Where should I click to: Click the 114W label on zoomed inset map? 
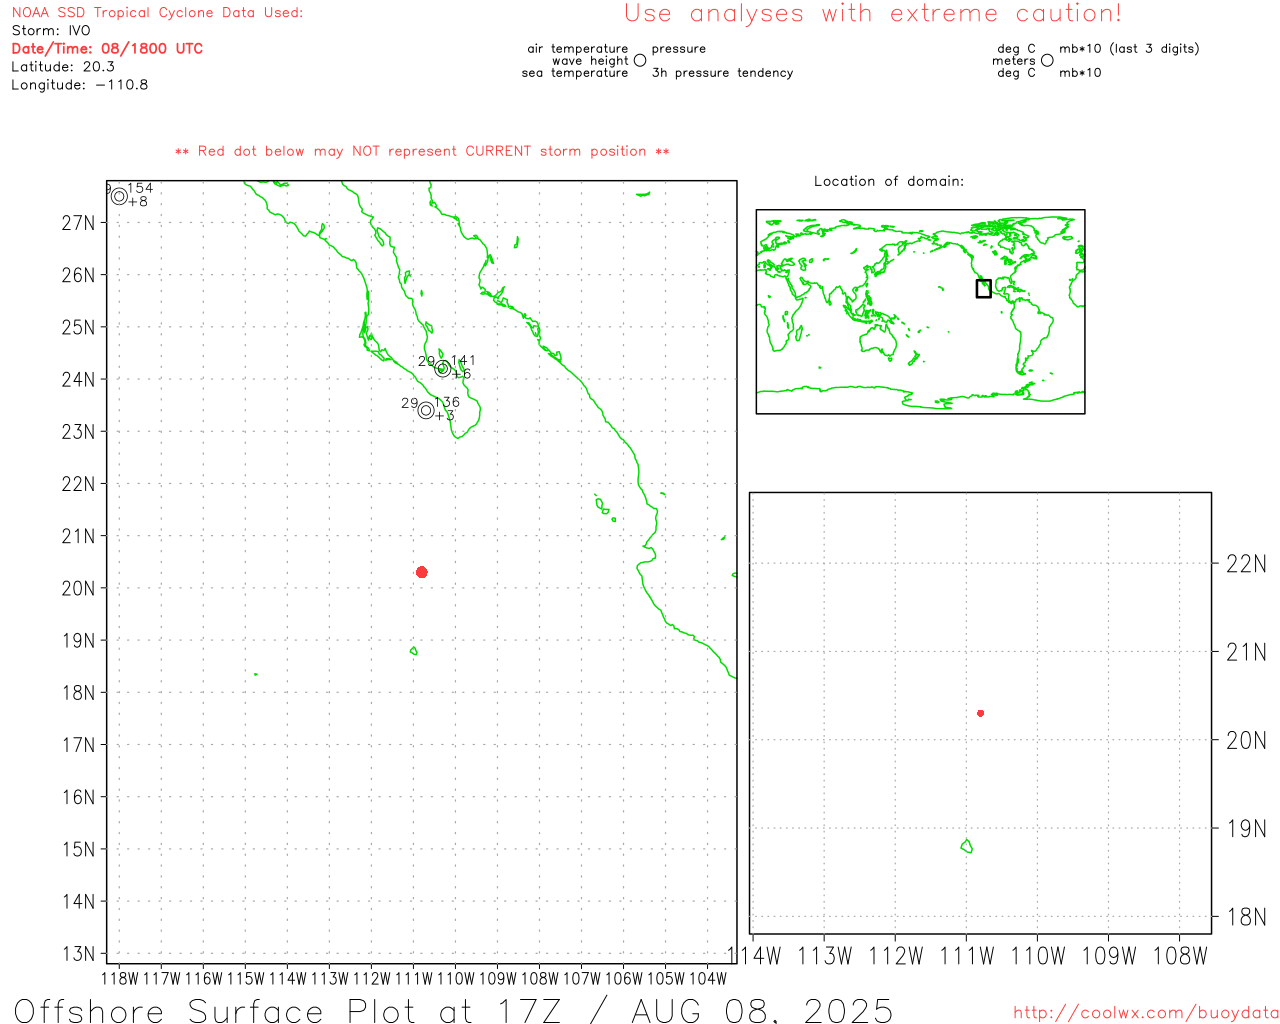tap(754, 956)
